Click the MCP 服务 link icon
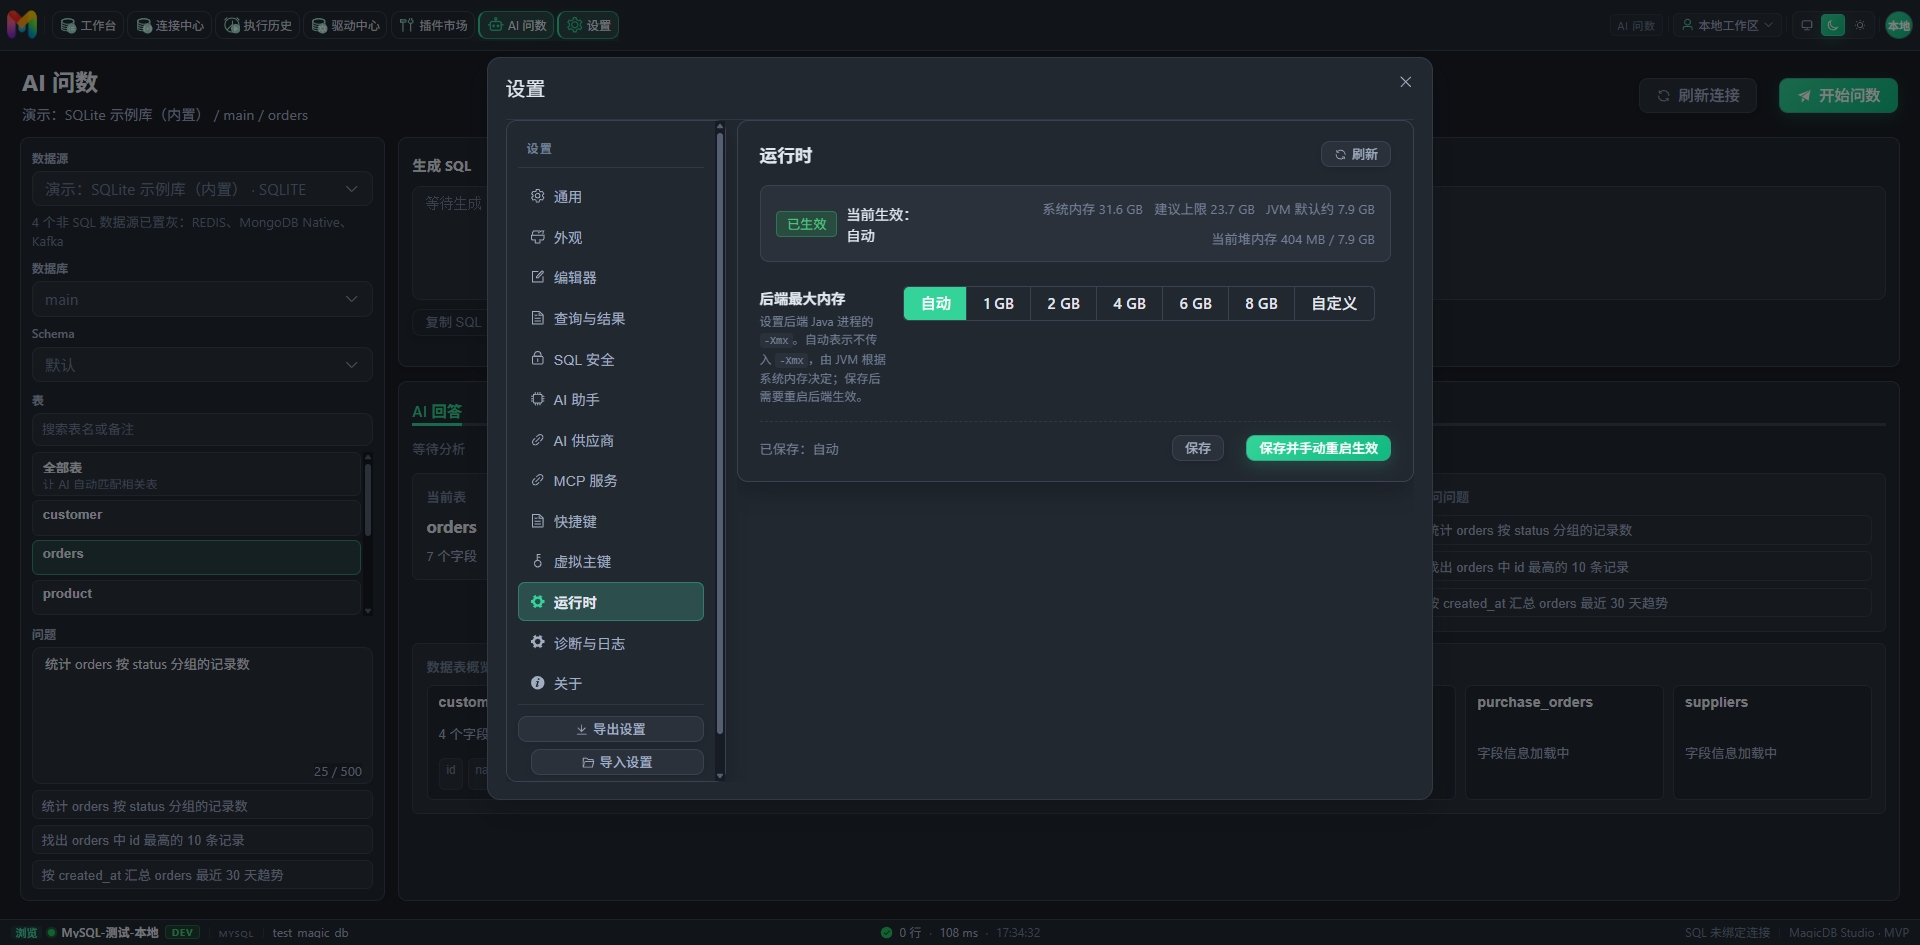The width and height of the screenshot is (1920, 945). pos(537,480)
